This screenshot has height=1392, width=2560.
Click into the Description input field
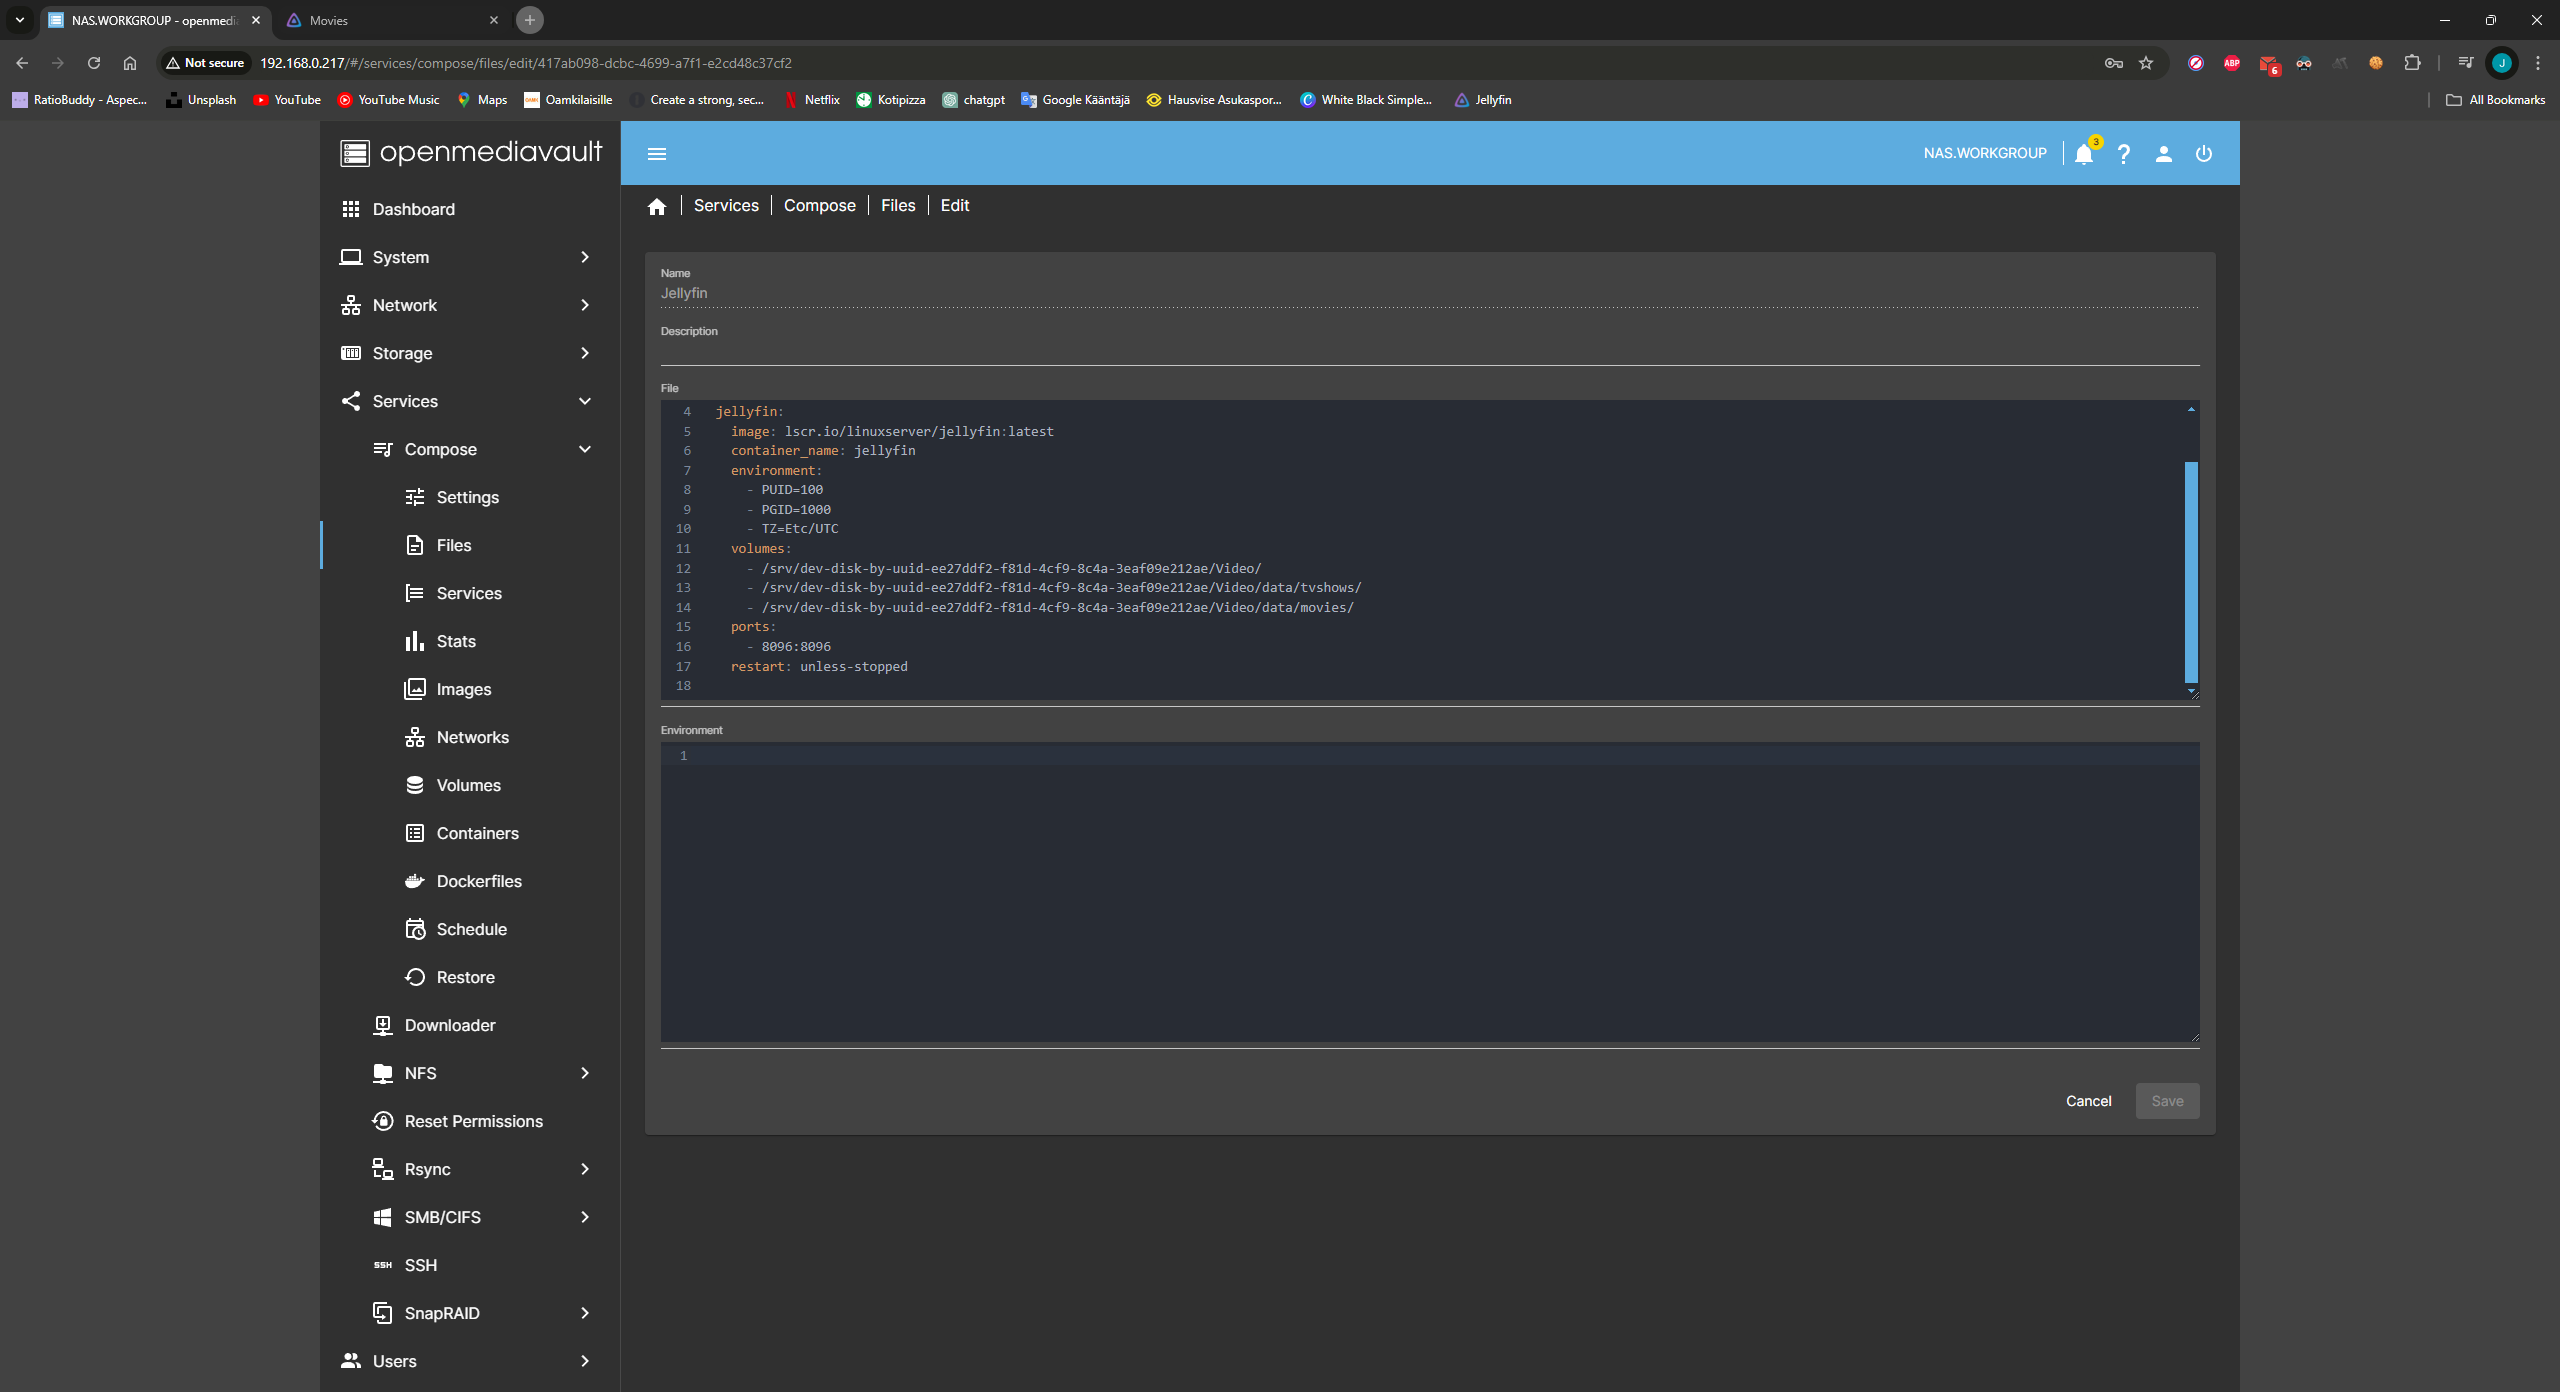[1428, 351]
